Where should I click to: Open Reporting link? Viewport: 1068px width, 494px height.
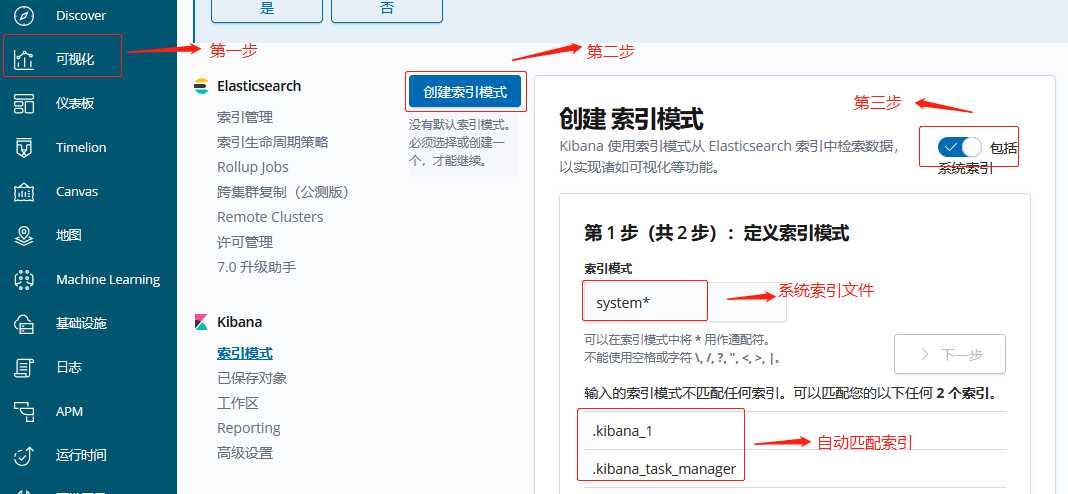pyautogui.click(x=249, y=428)
